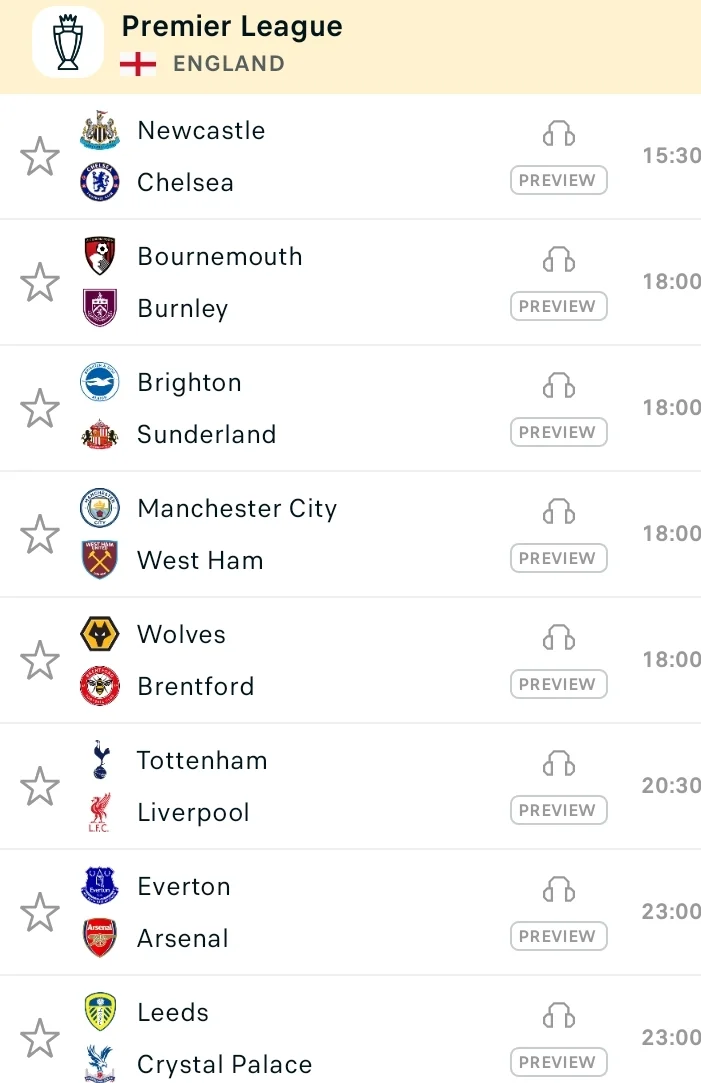This screenshot has height=1083, width=701.
Task: Open preview for Manchester City vs West Ham
Action: pyautogui.click(x=559, y=559)
